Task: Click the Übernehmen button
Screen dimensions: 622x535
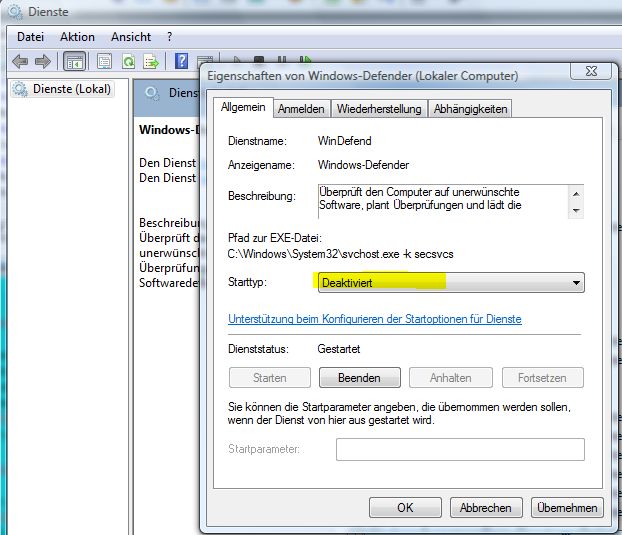Action: pos(567,508)
